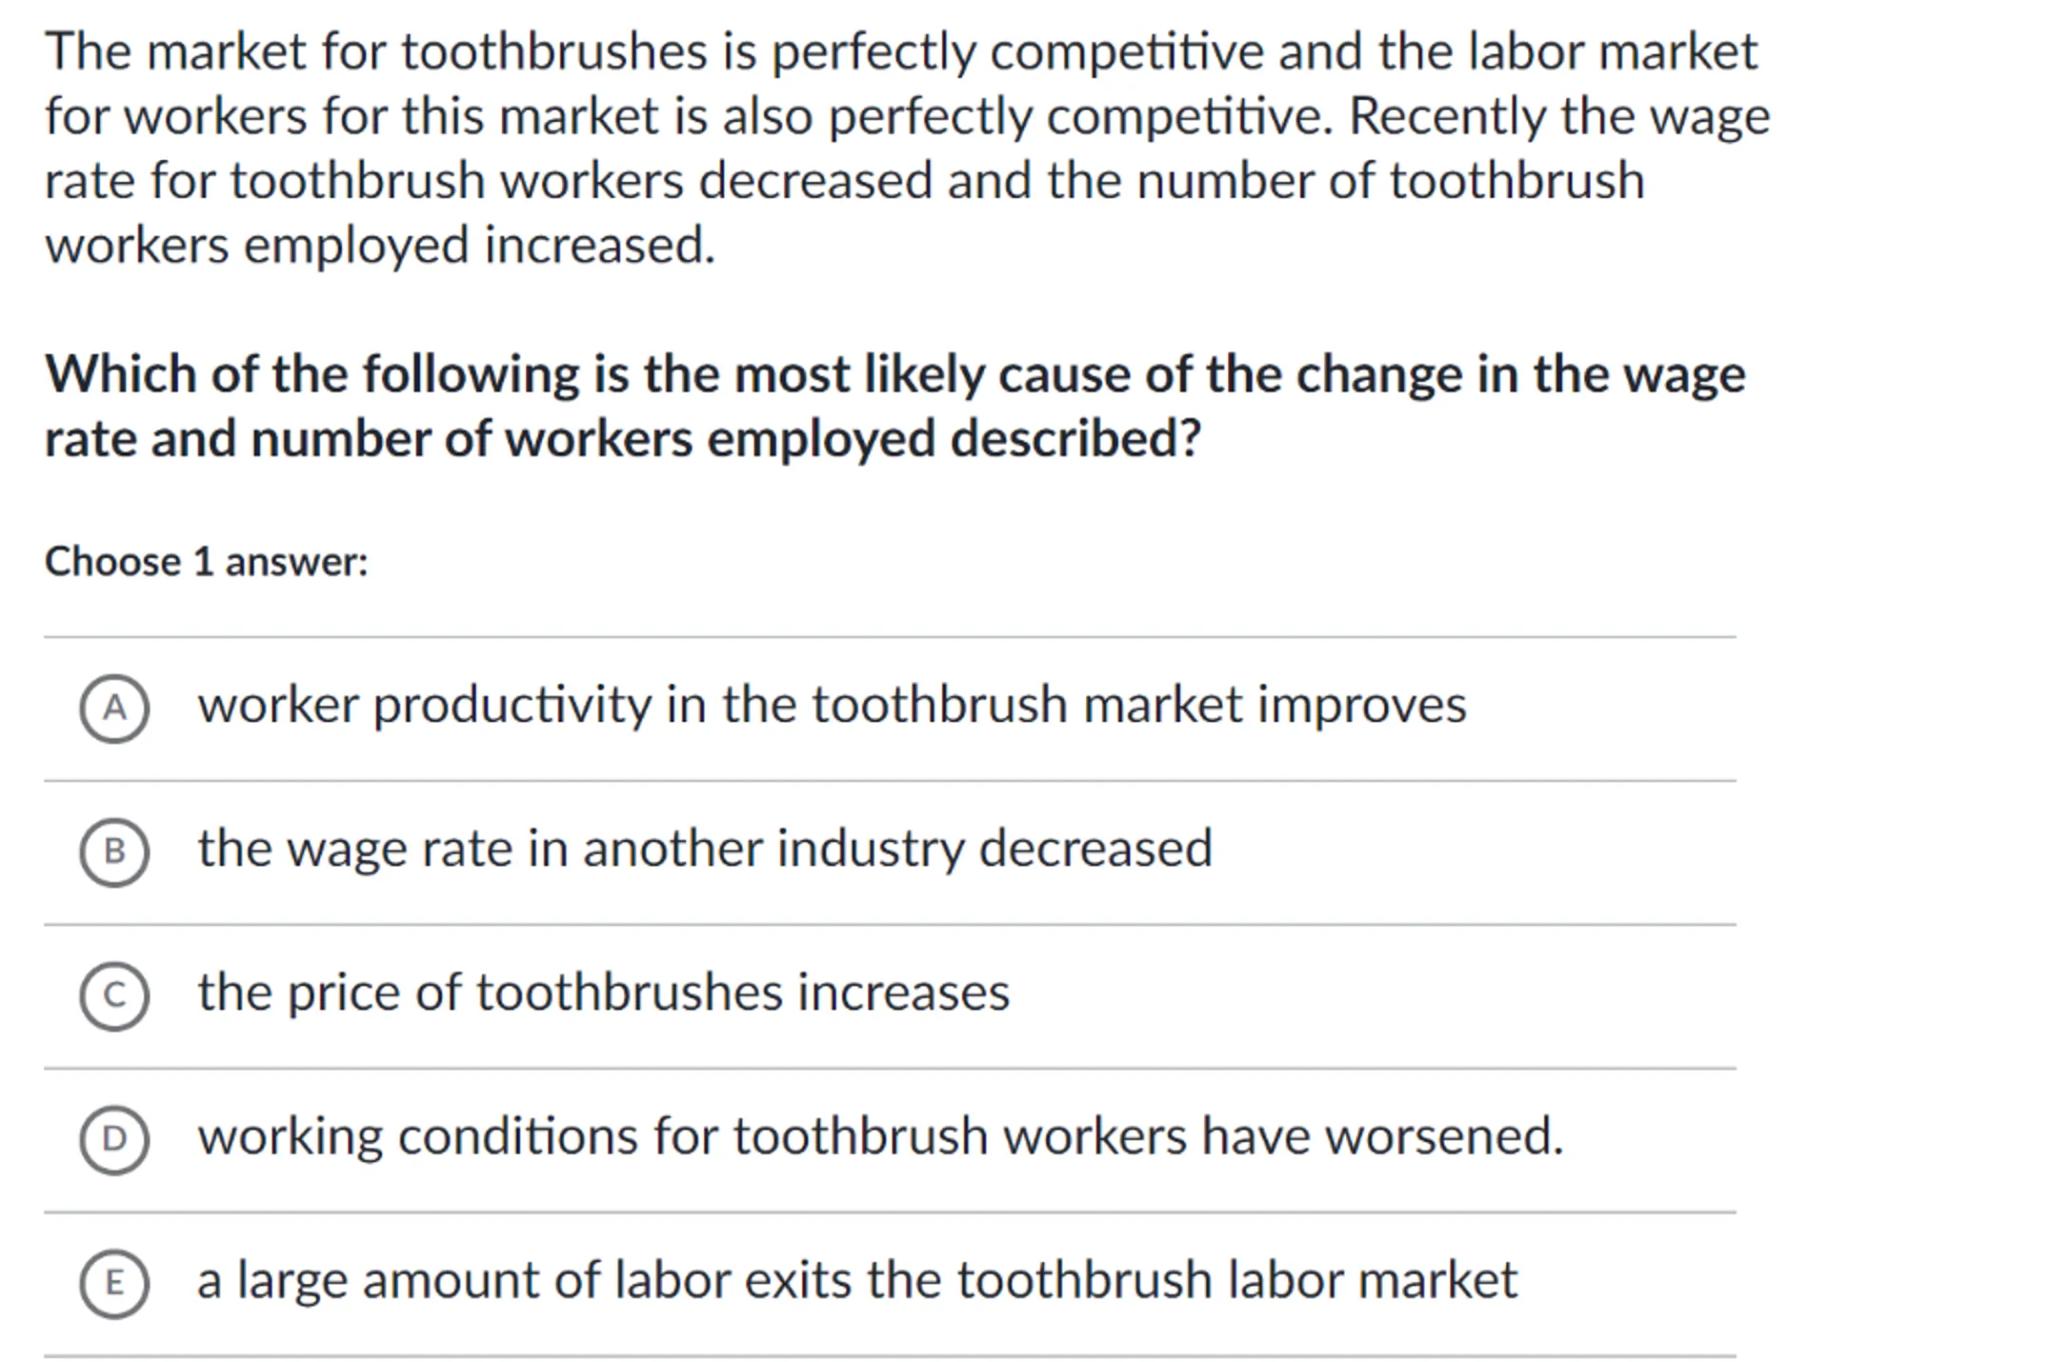Choose option C radio circle
The image size is (2048, 1362).
(114, 996)
